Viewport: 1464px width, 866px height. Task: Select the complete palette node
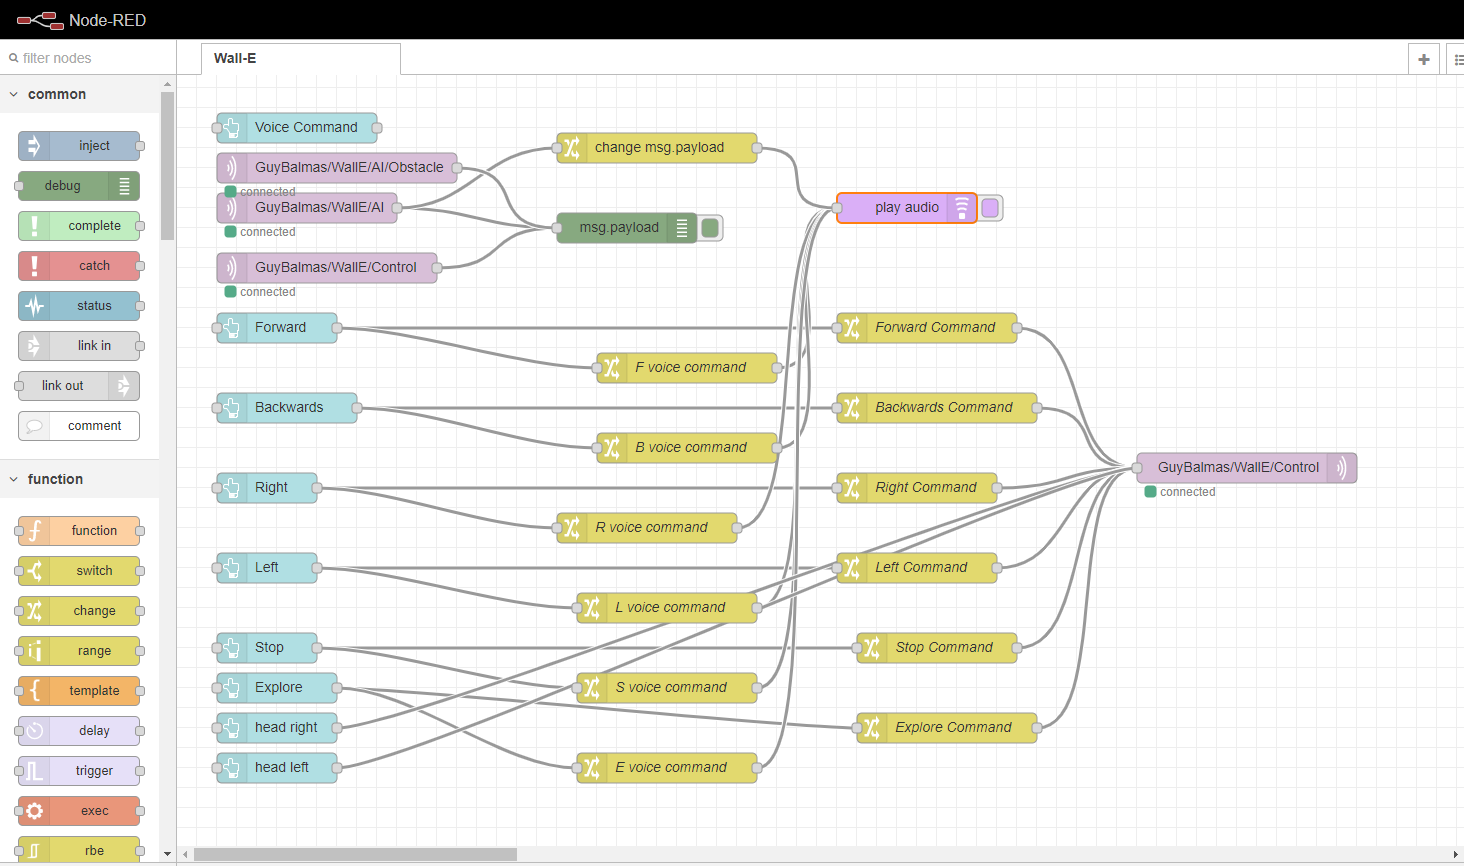click(79, 226)
